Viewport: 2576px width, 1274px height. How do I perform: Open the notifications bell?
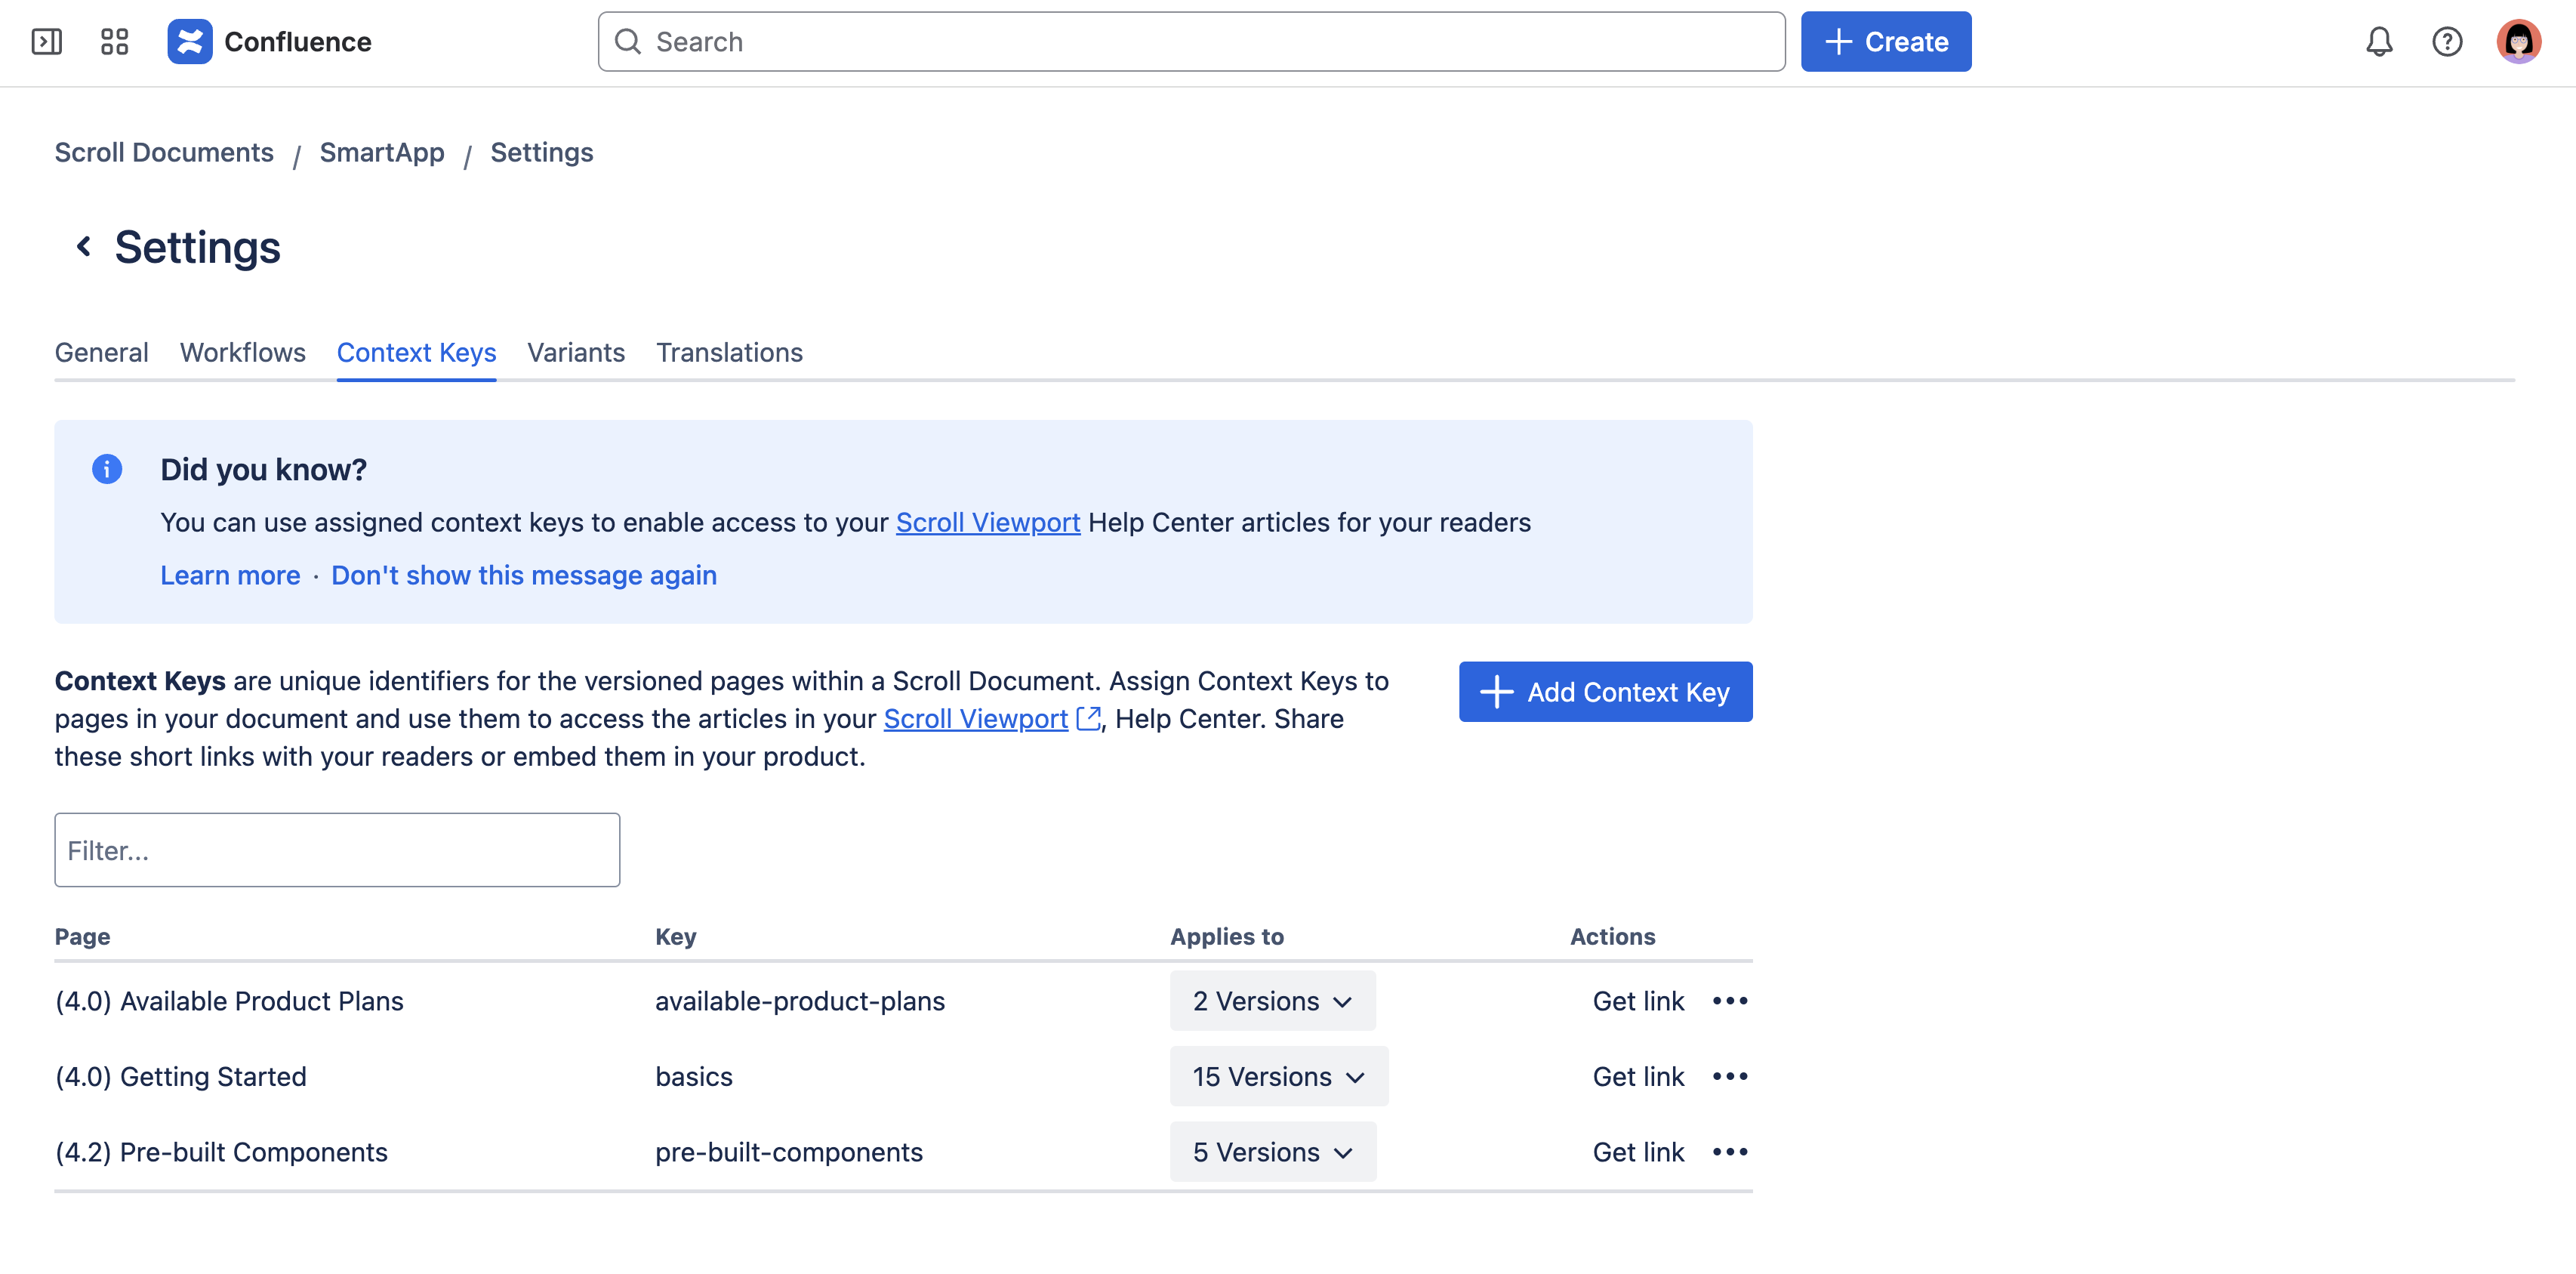coord(2380,41)
